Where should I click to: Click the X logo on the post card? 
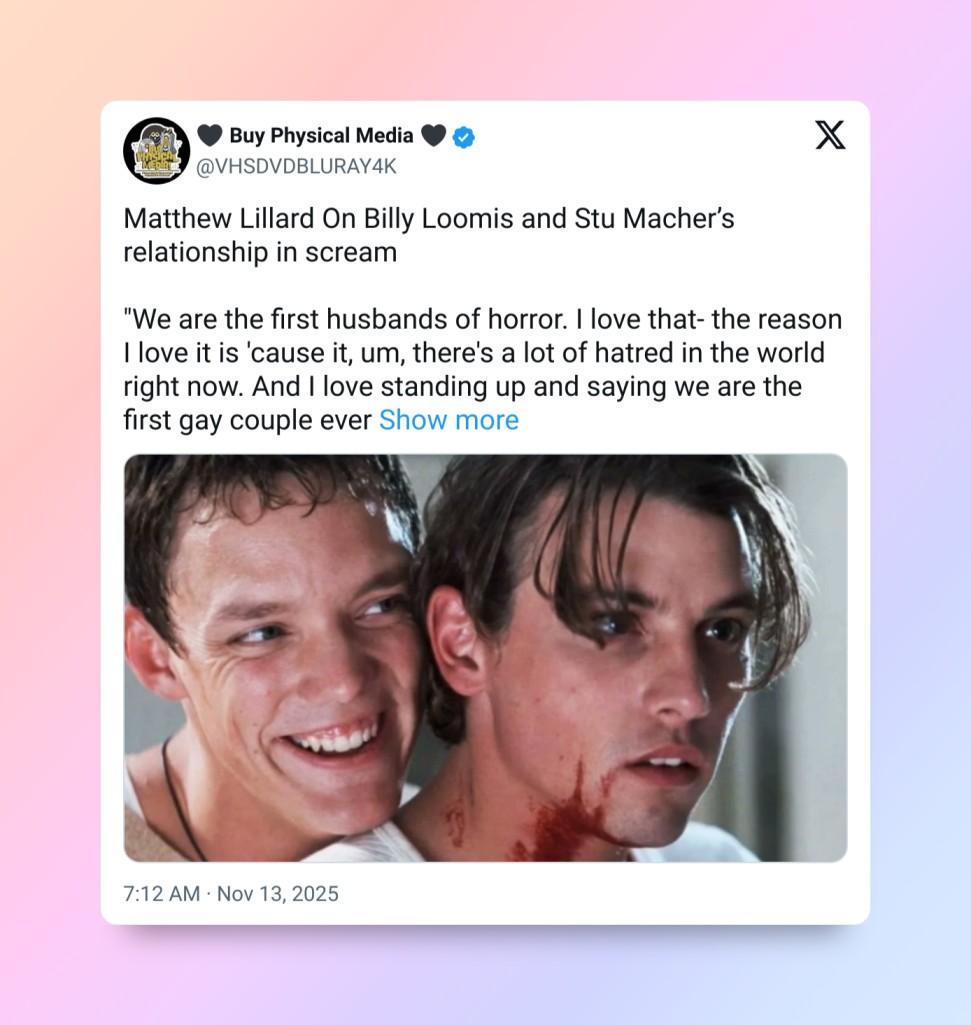tap(830, 135)
